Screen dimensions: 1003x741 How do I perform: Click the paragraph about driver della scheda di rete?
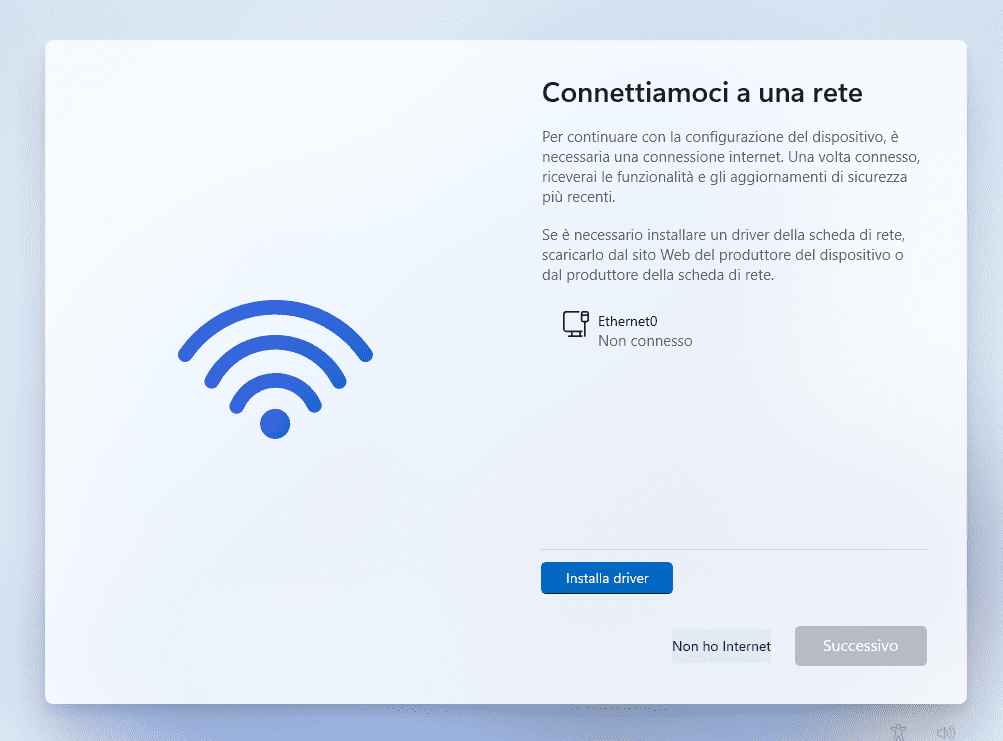click(x=723, y=255)
